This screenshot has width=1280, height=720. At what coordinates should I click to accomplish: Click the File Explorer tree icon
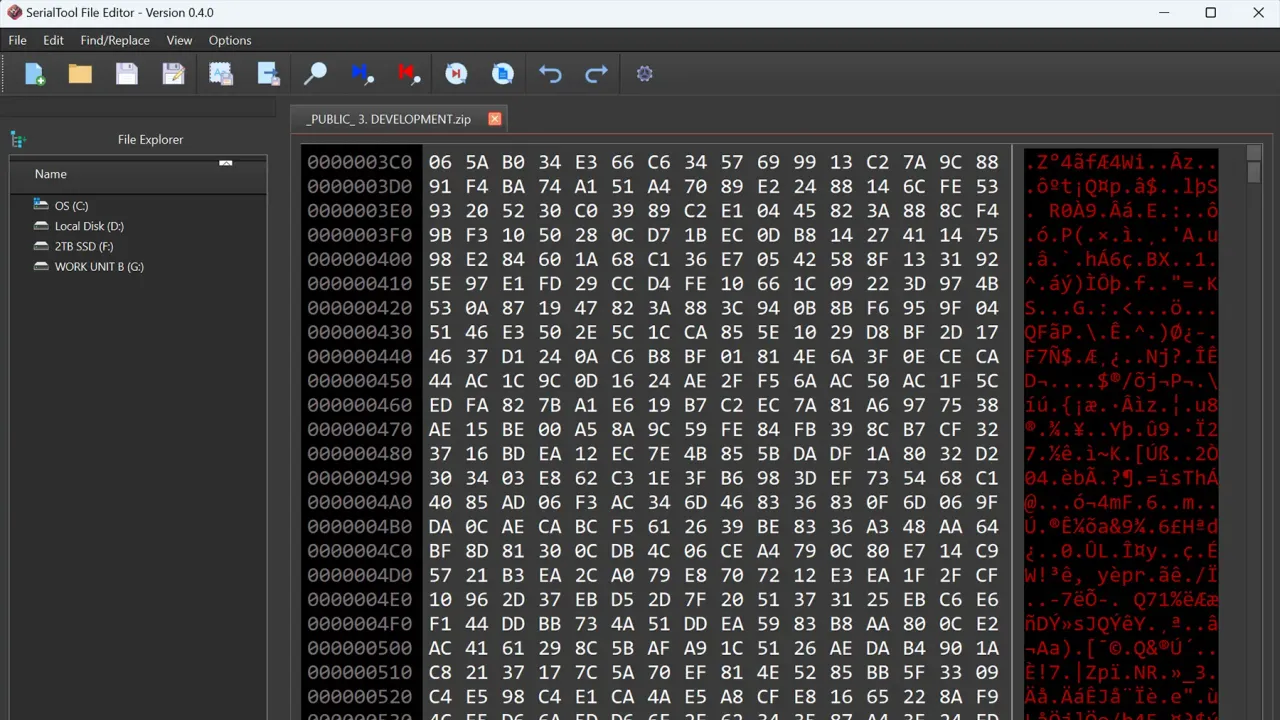point(18,140)
